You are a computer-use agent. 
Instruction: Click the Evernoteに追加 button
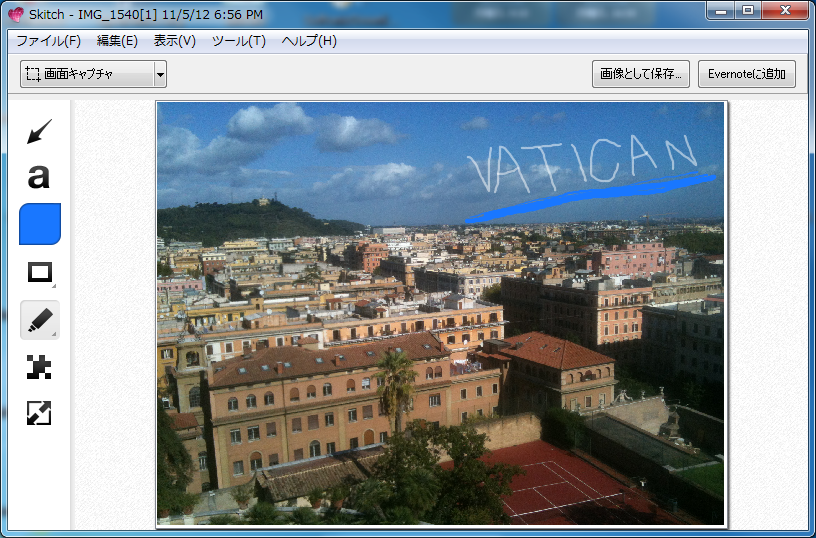(x=747, y=74)
